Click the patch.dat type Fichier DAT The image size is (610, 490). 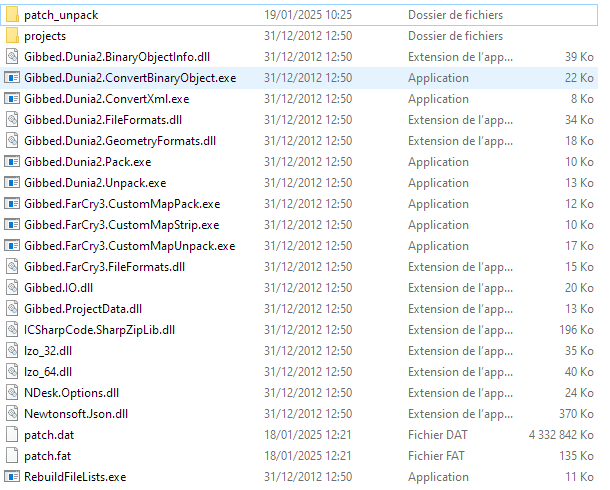click(x=438, y=435)
